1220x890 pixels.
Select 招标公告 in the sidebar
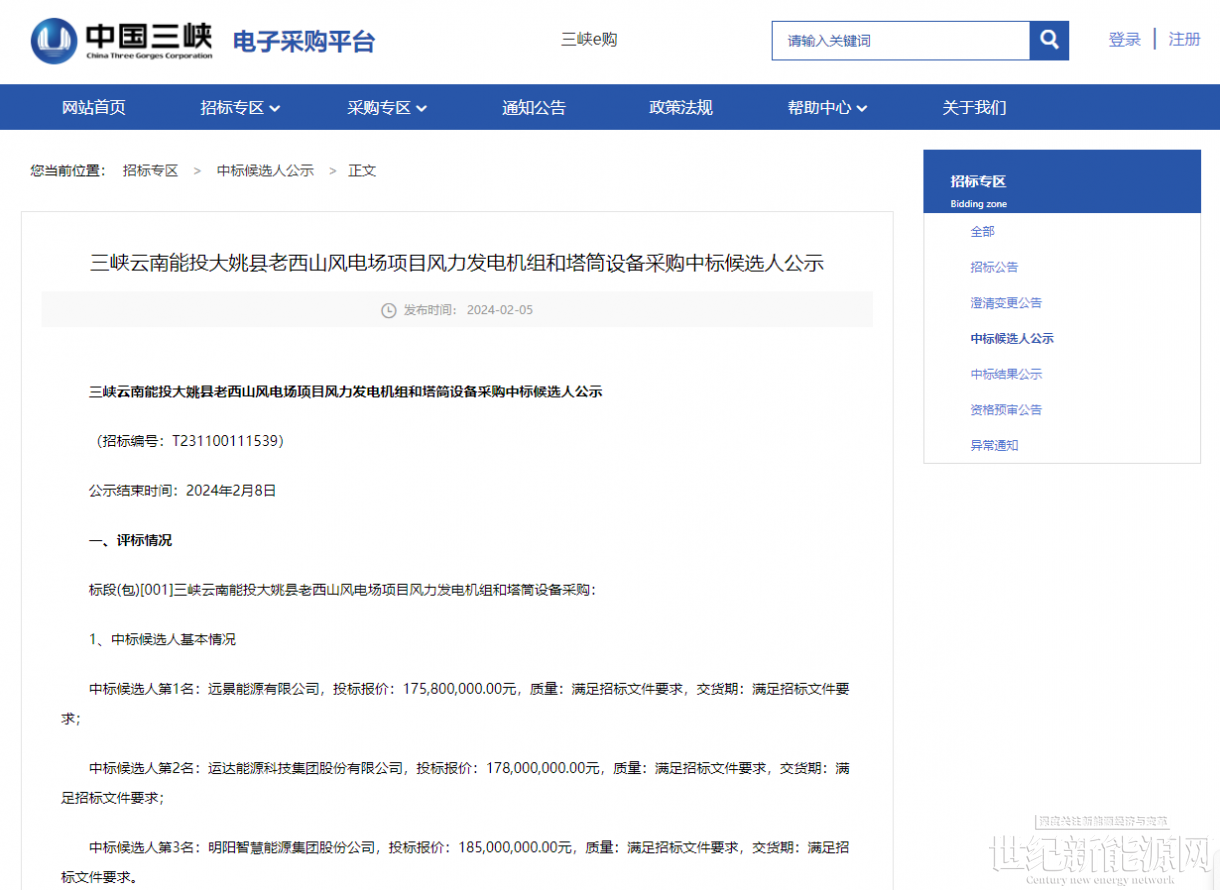994,267
